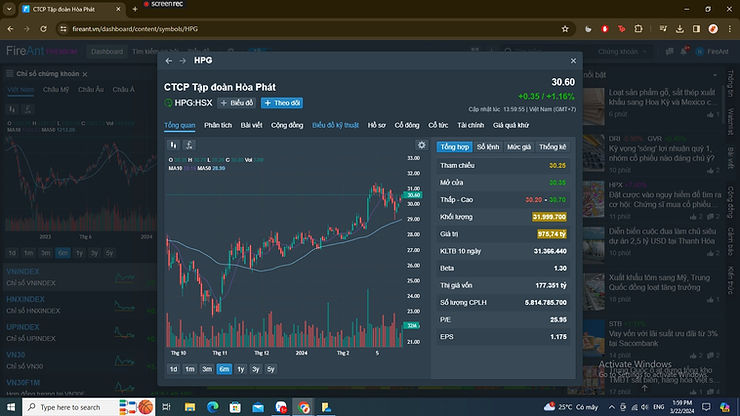Open the UPINDEX row in background
Screen dimensions: 740x416
pos(80,332)
